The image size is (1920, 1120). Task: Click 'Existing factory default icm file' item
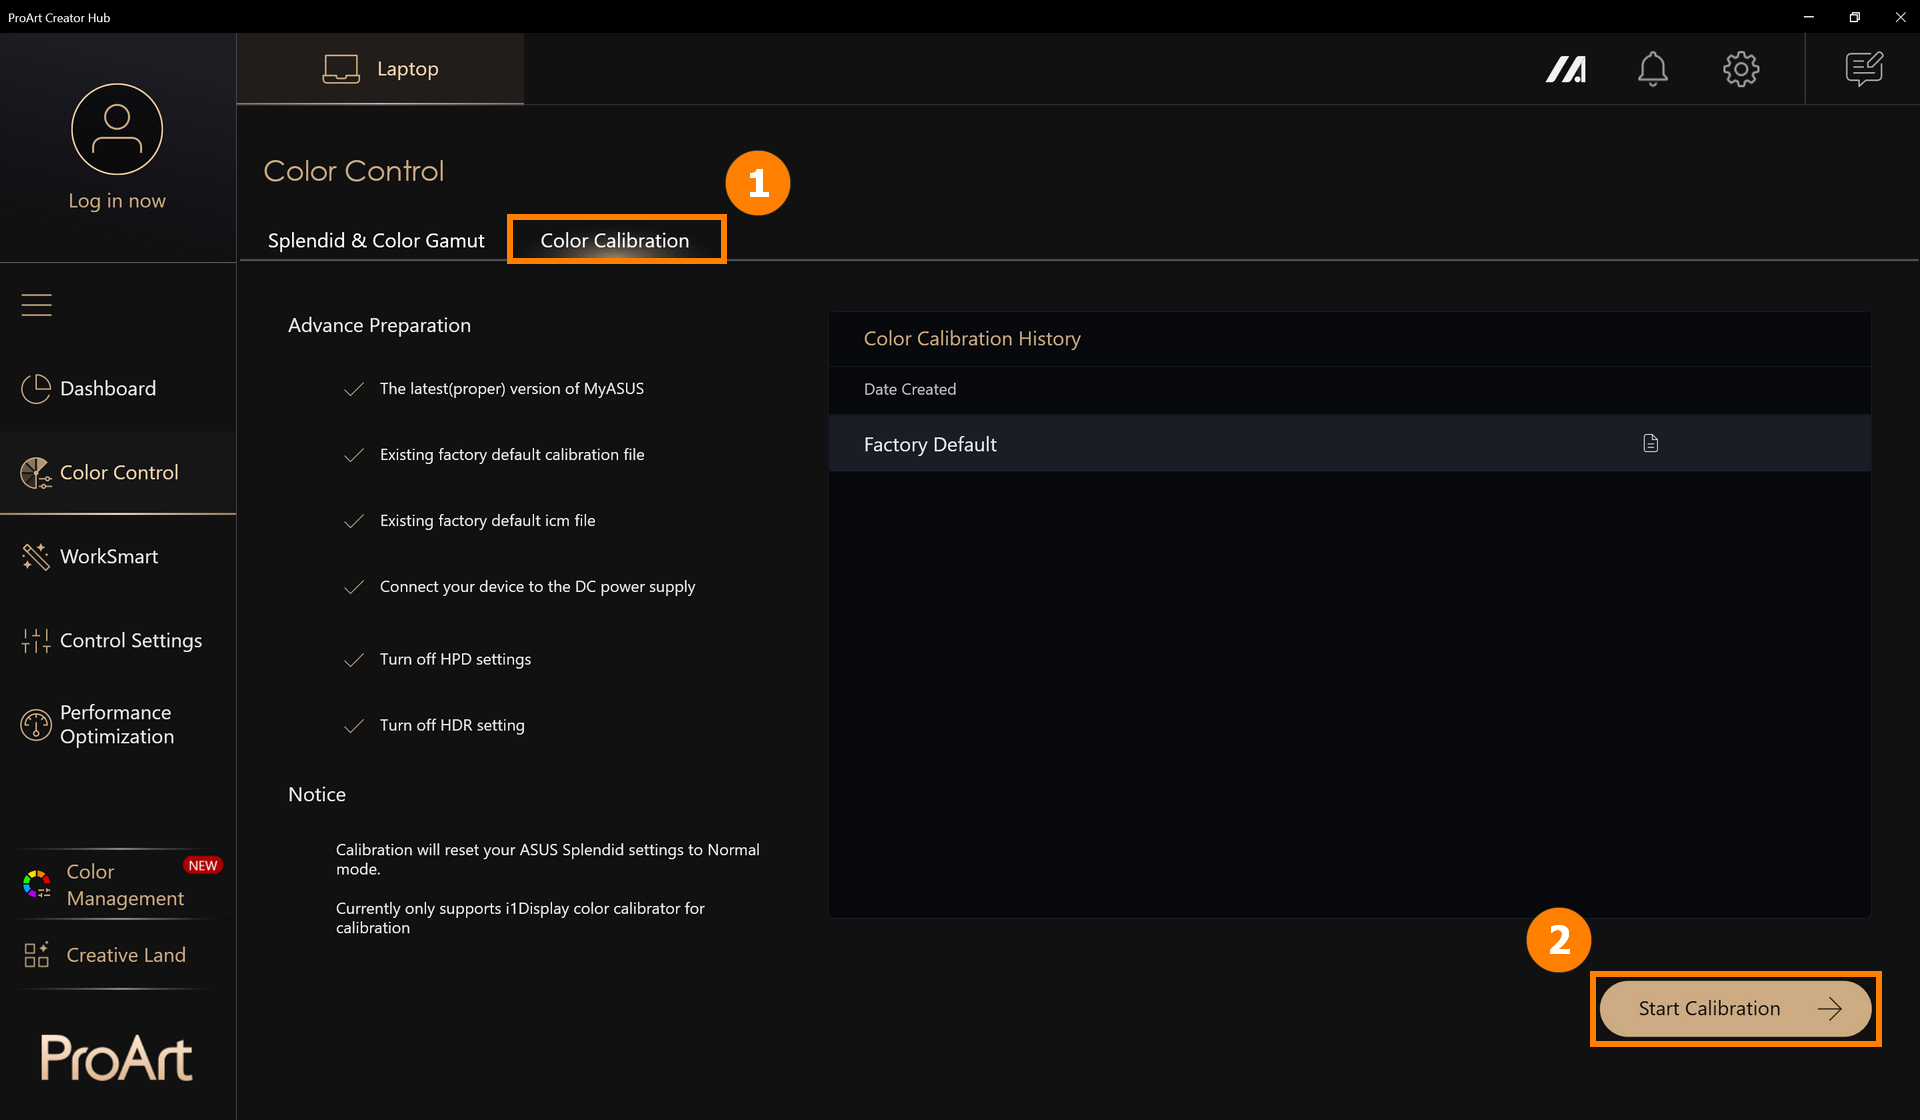tap(487, 520)
